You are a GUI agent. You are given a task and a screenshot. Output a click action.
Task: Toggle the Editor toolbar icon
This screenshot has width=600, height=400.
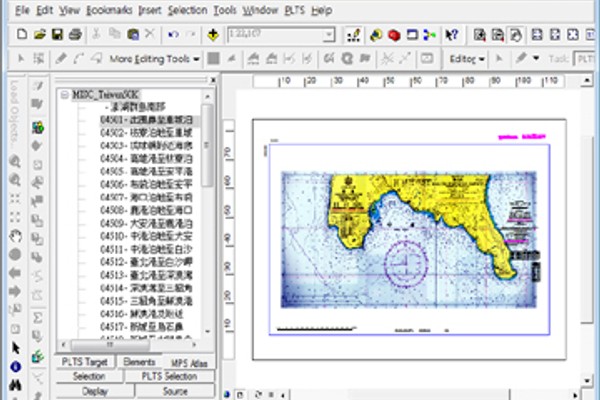pos(354,35)
